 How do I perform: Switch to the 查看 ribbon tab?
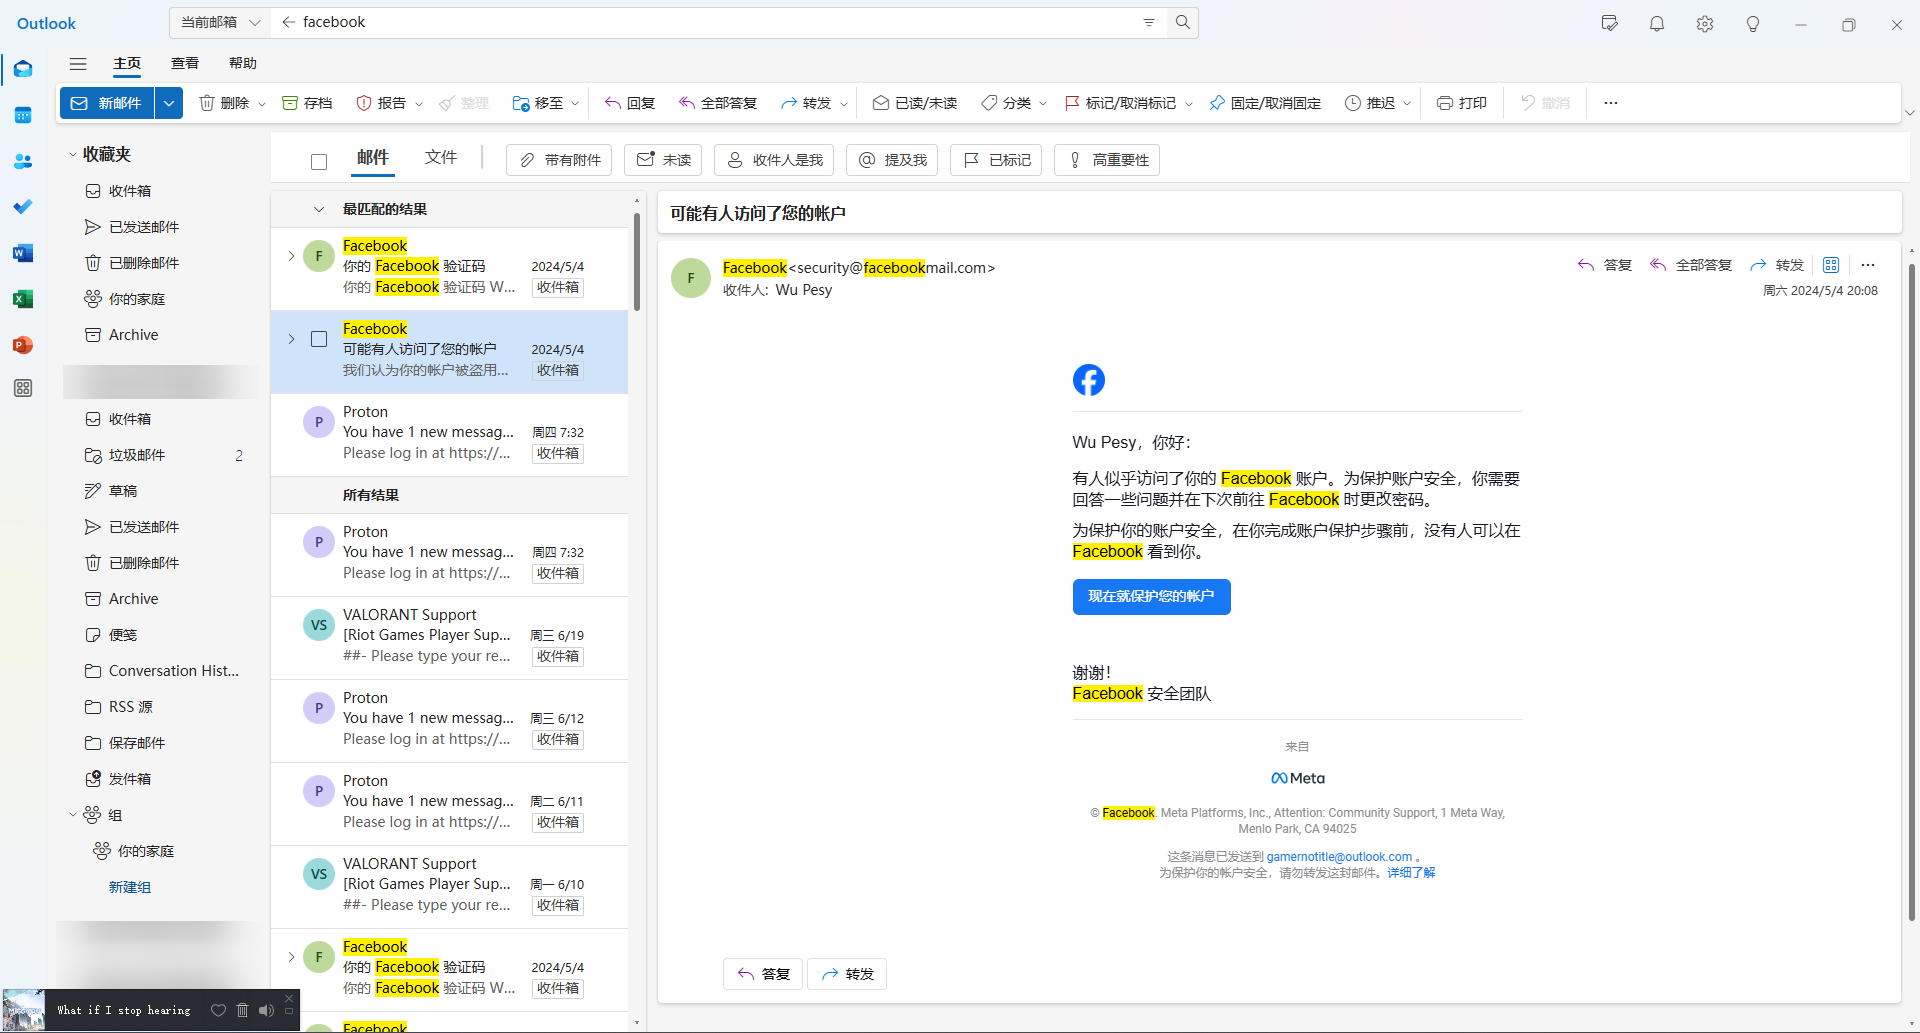[185, 63]
